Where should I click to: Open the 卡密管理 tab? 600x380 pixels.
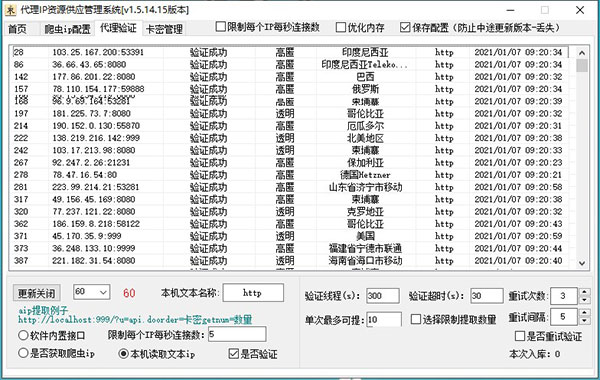tap(164, 29)
